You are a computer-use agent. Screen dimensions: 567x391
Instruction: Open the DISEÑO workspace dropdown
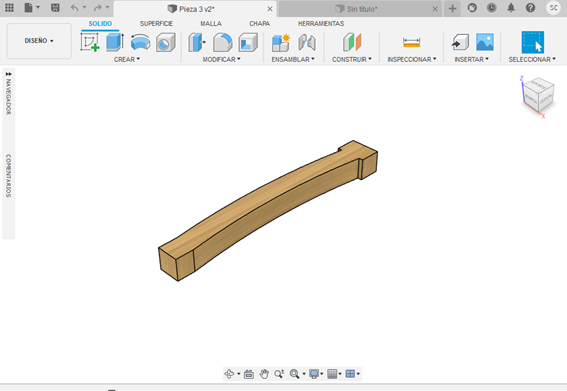(x=39, y=41)
